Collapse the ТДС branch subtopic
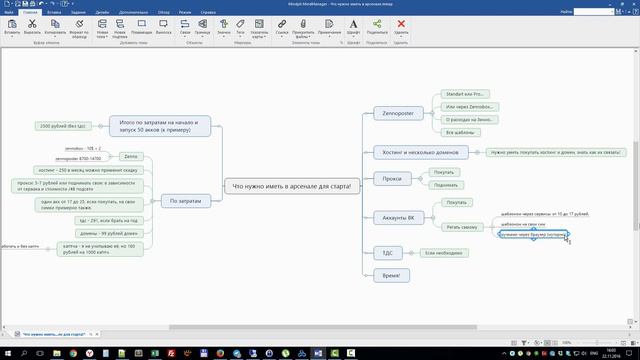The height and width of the screenshot is (360, 640). pos(411,253)
